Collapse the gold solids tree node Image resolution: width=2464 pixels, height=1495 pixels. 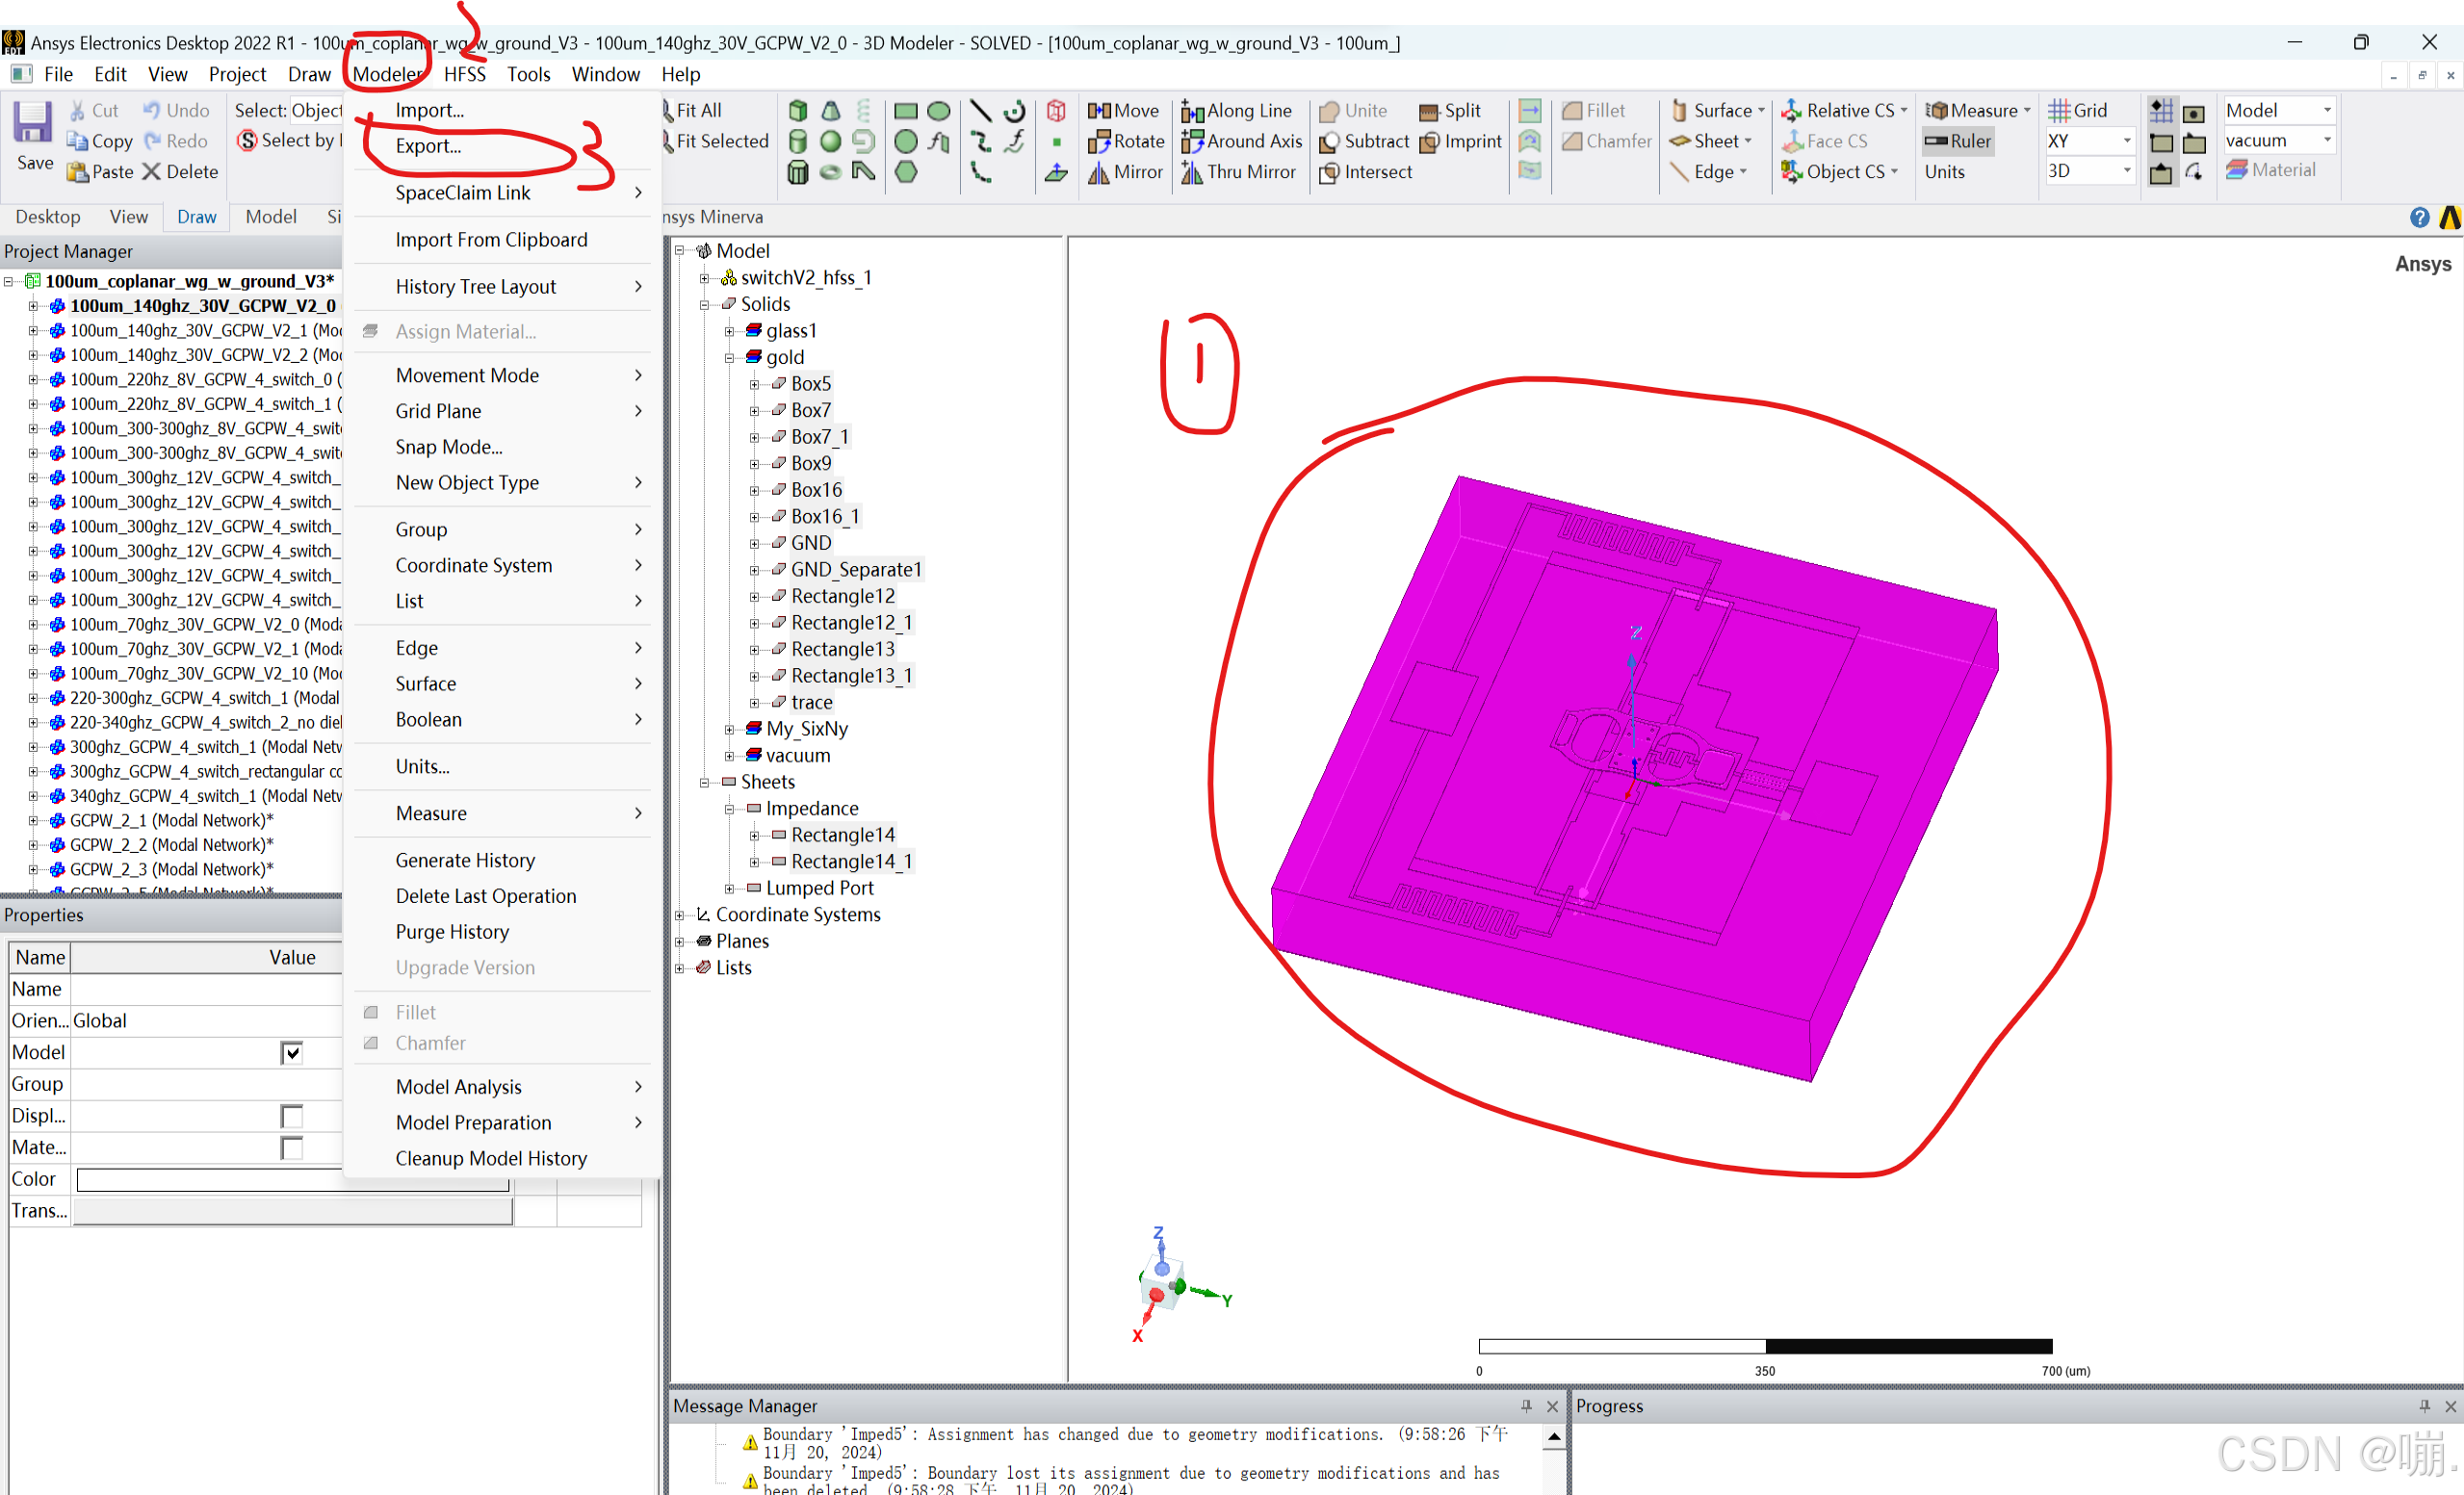click(x=729, y=358)
